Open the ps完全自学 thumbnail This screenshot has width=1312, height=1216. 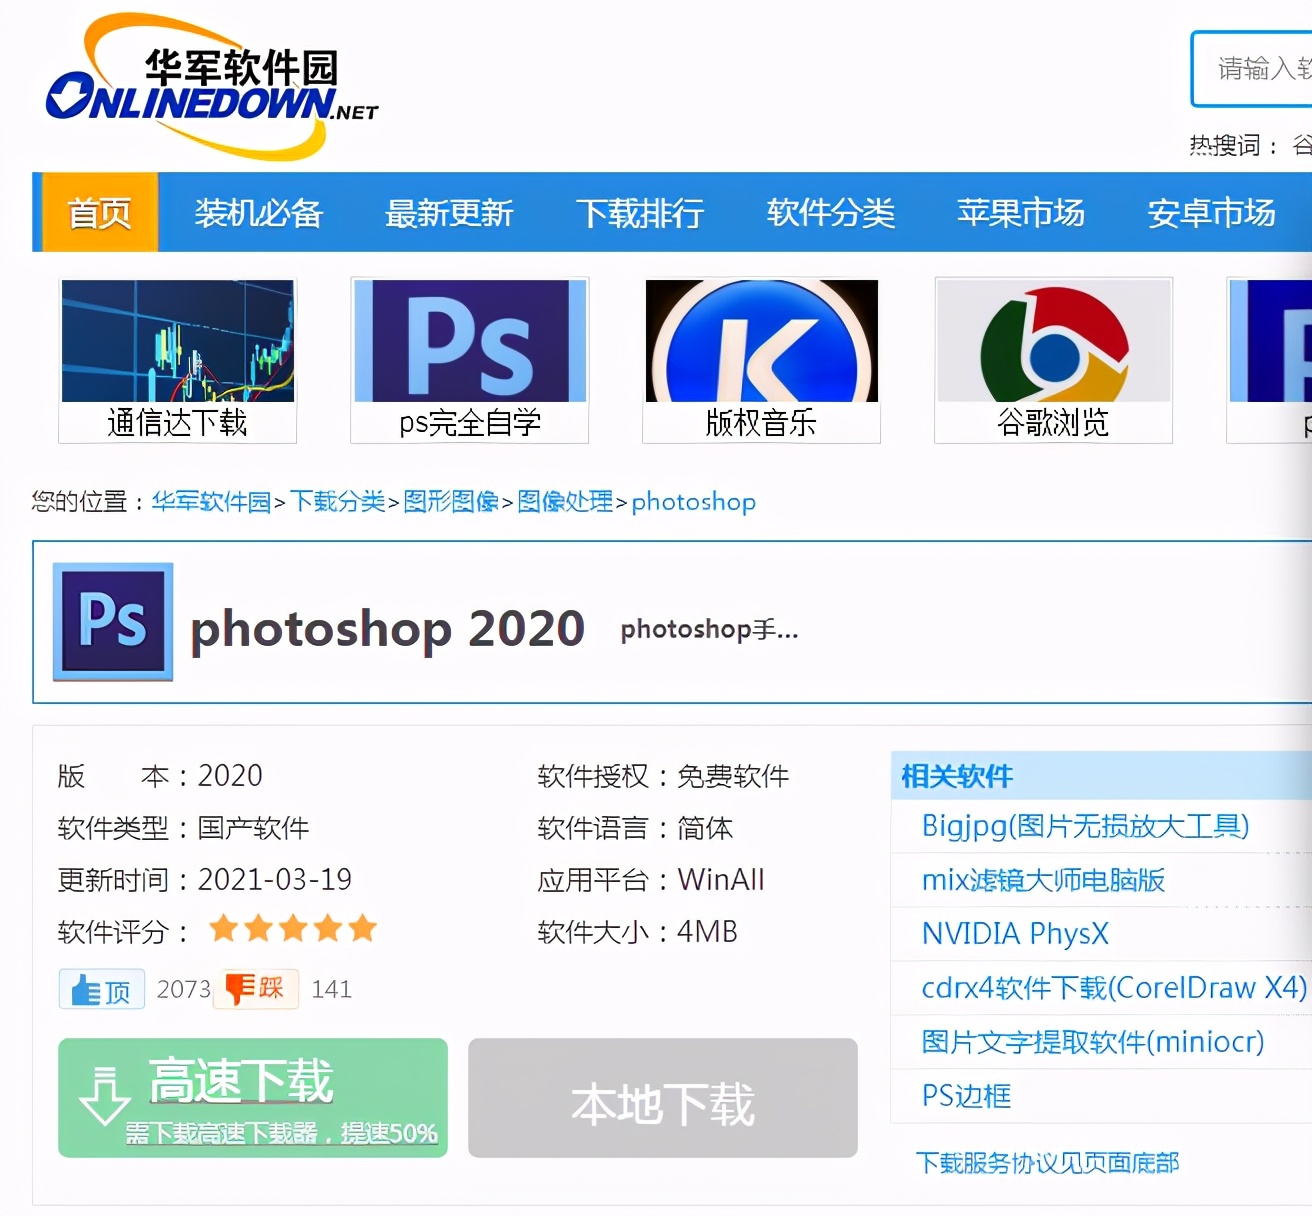pos(468,340)
